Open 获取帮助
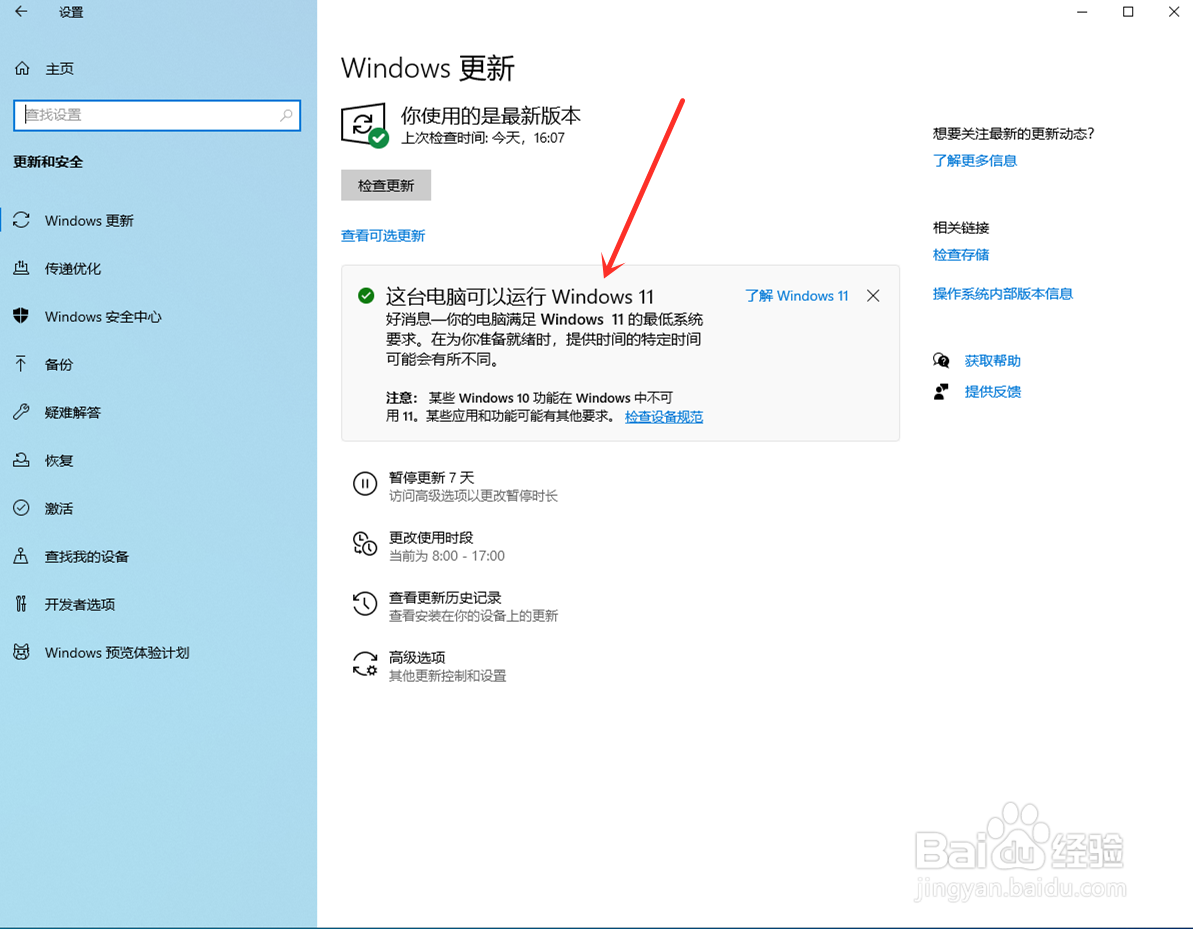 point(993,360)
